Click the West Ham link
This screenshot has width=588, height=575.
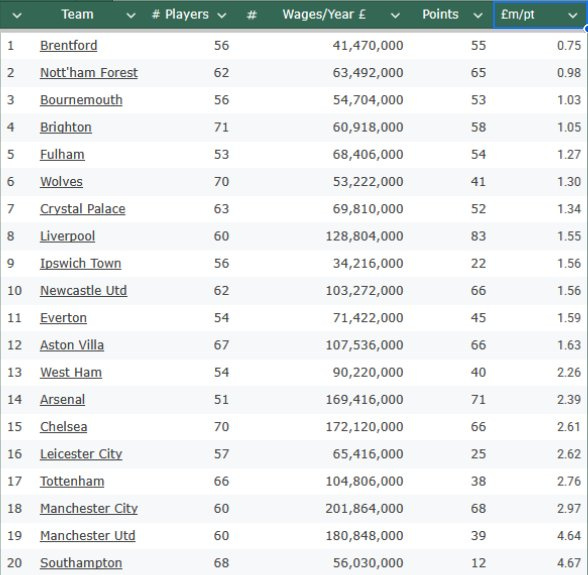[x=71, y=372]
